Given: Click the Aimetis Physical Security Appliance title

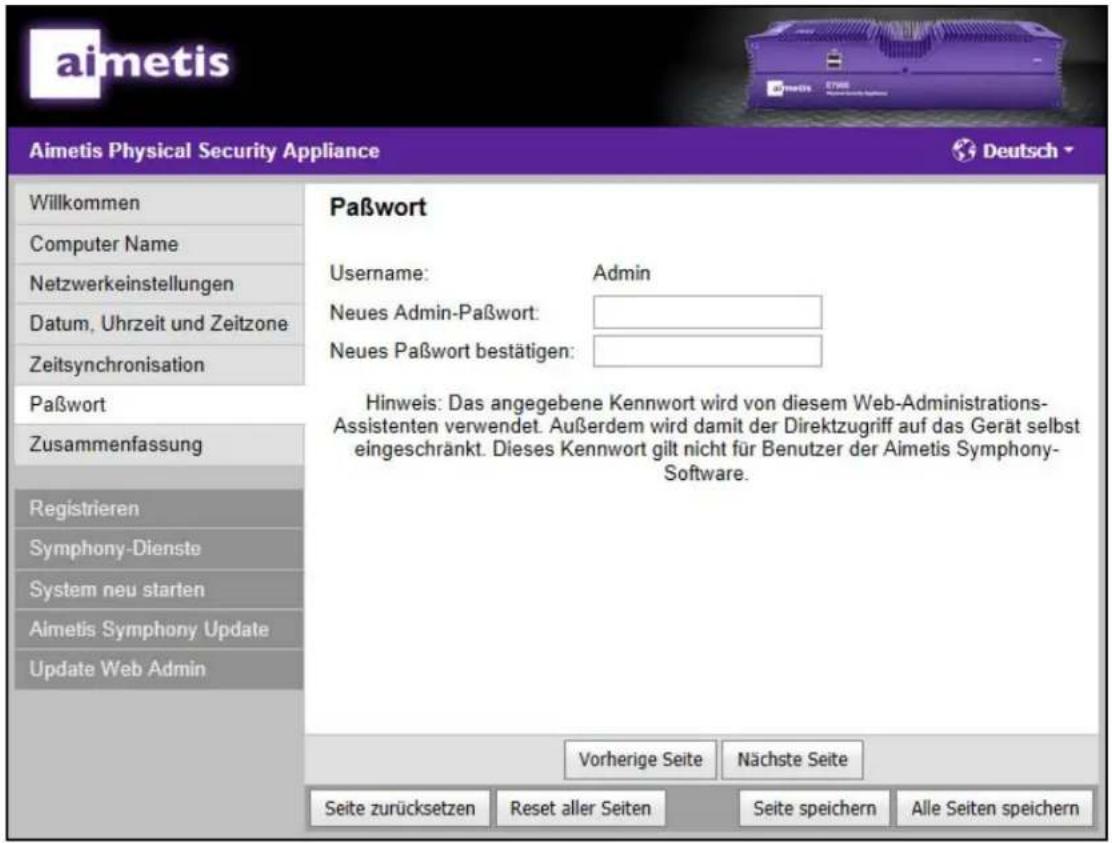Looking at the screenshot, I should click(204, 151).
